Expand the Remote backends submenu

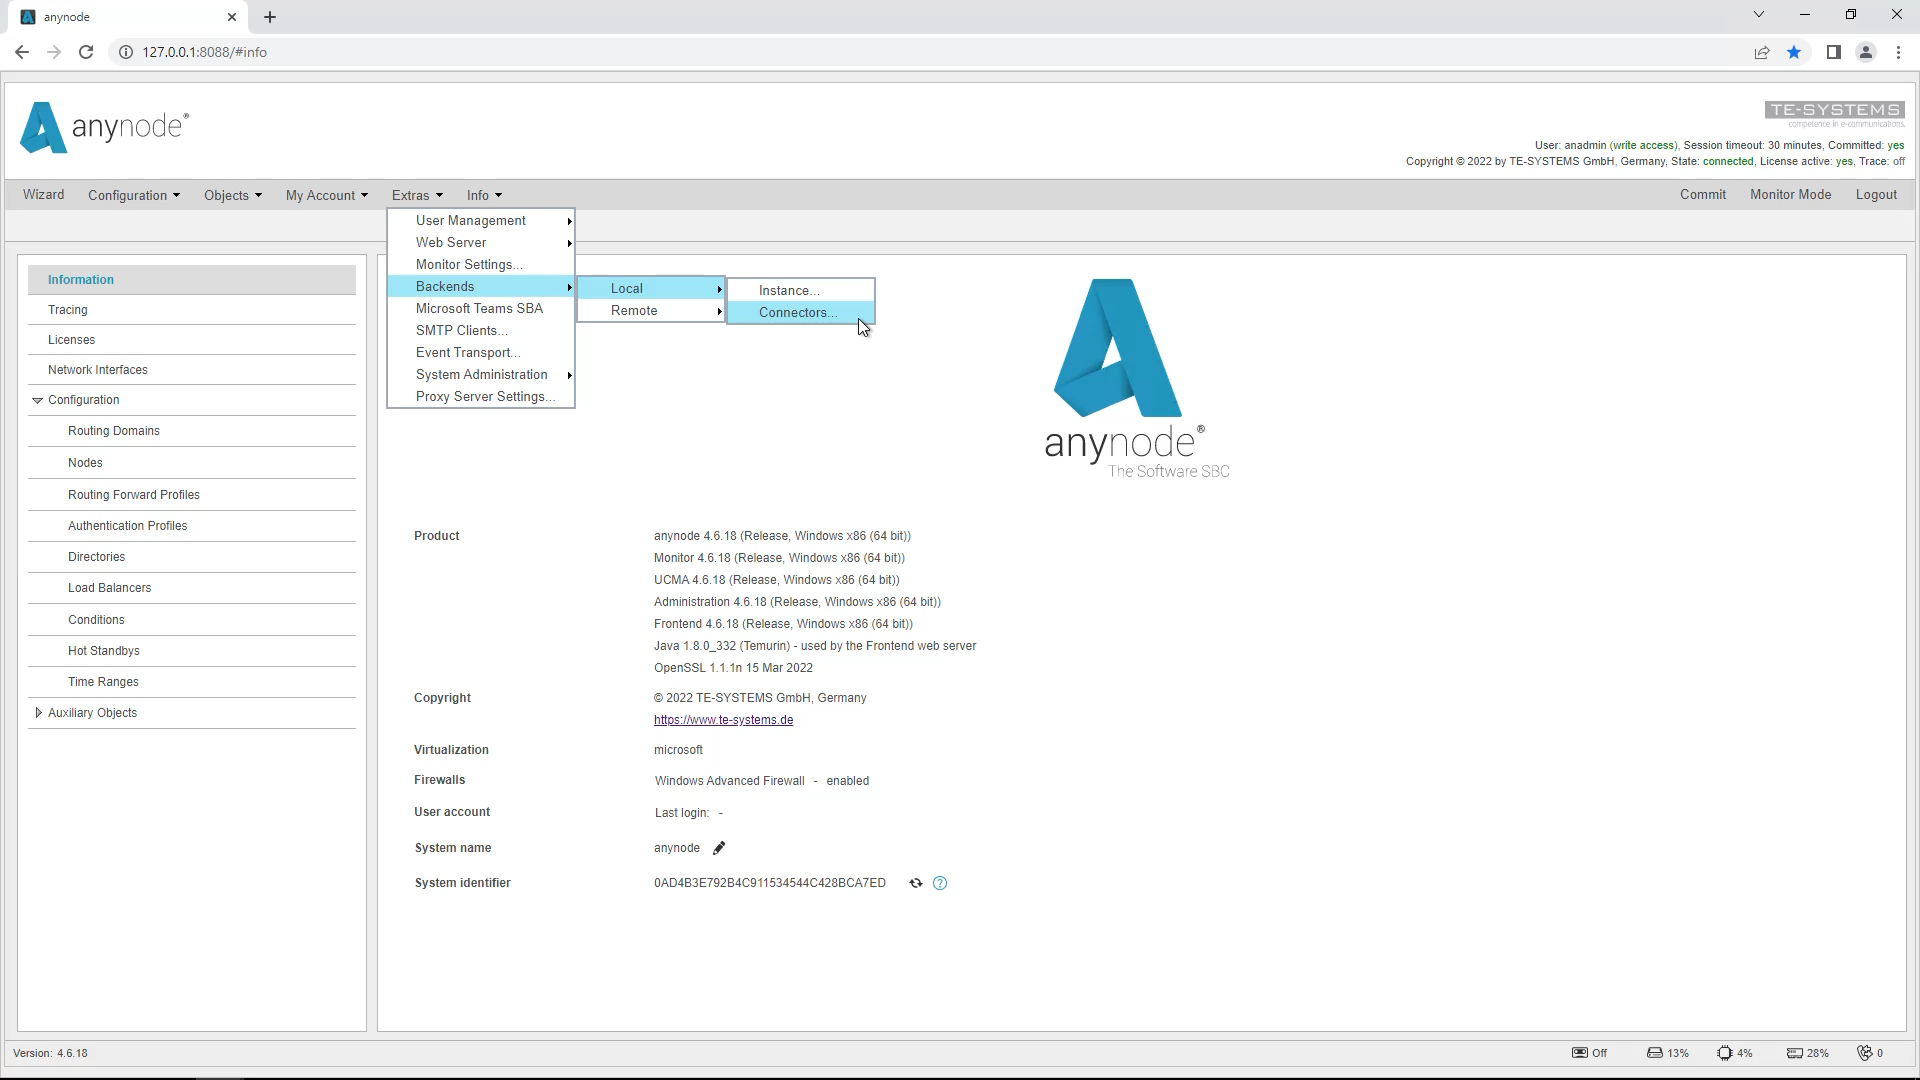point(651,311)
